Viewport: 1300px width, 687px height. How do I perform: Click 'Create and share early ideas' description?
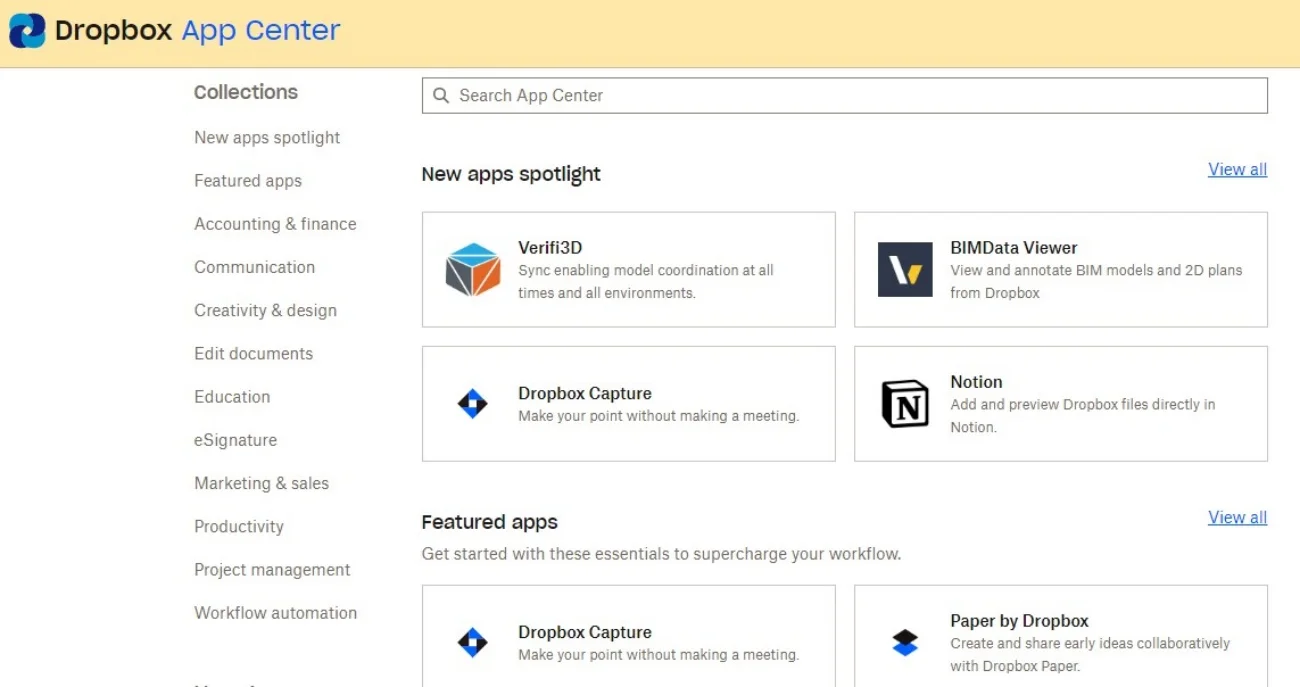tap(1090, 655)
